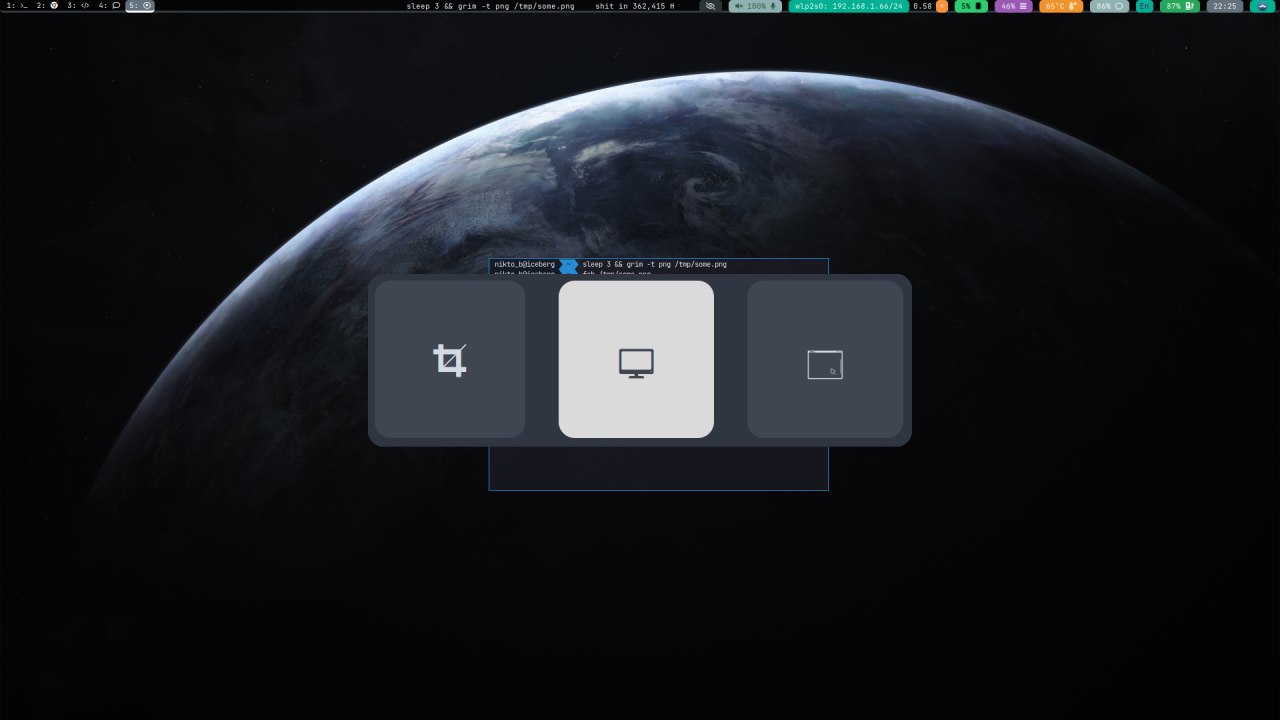
Task: Choose the crop region screenshot option
Action: [450, 359]
